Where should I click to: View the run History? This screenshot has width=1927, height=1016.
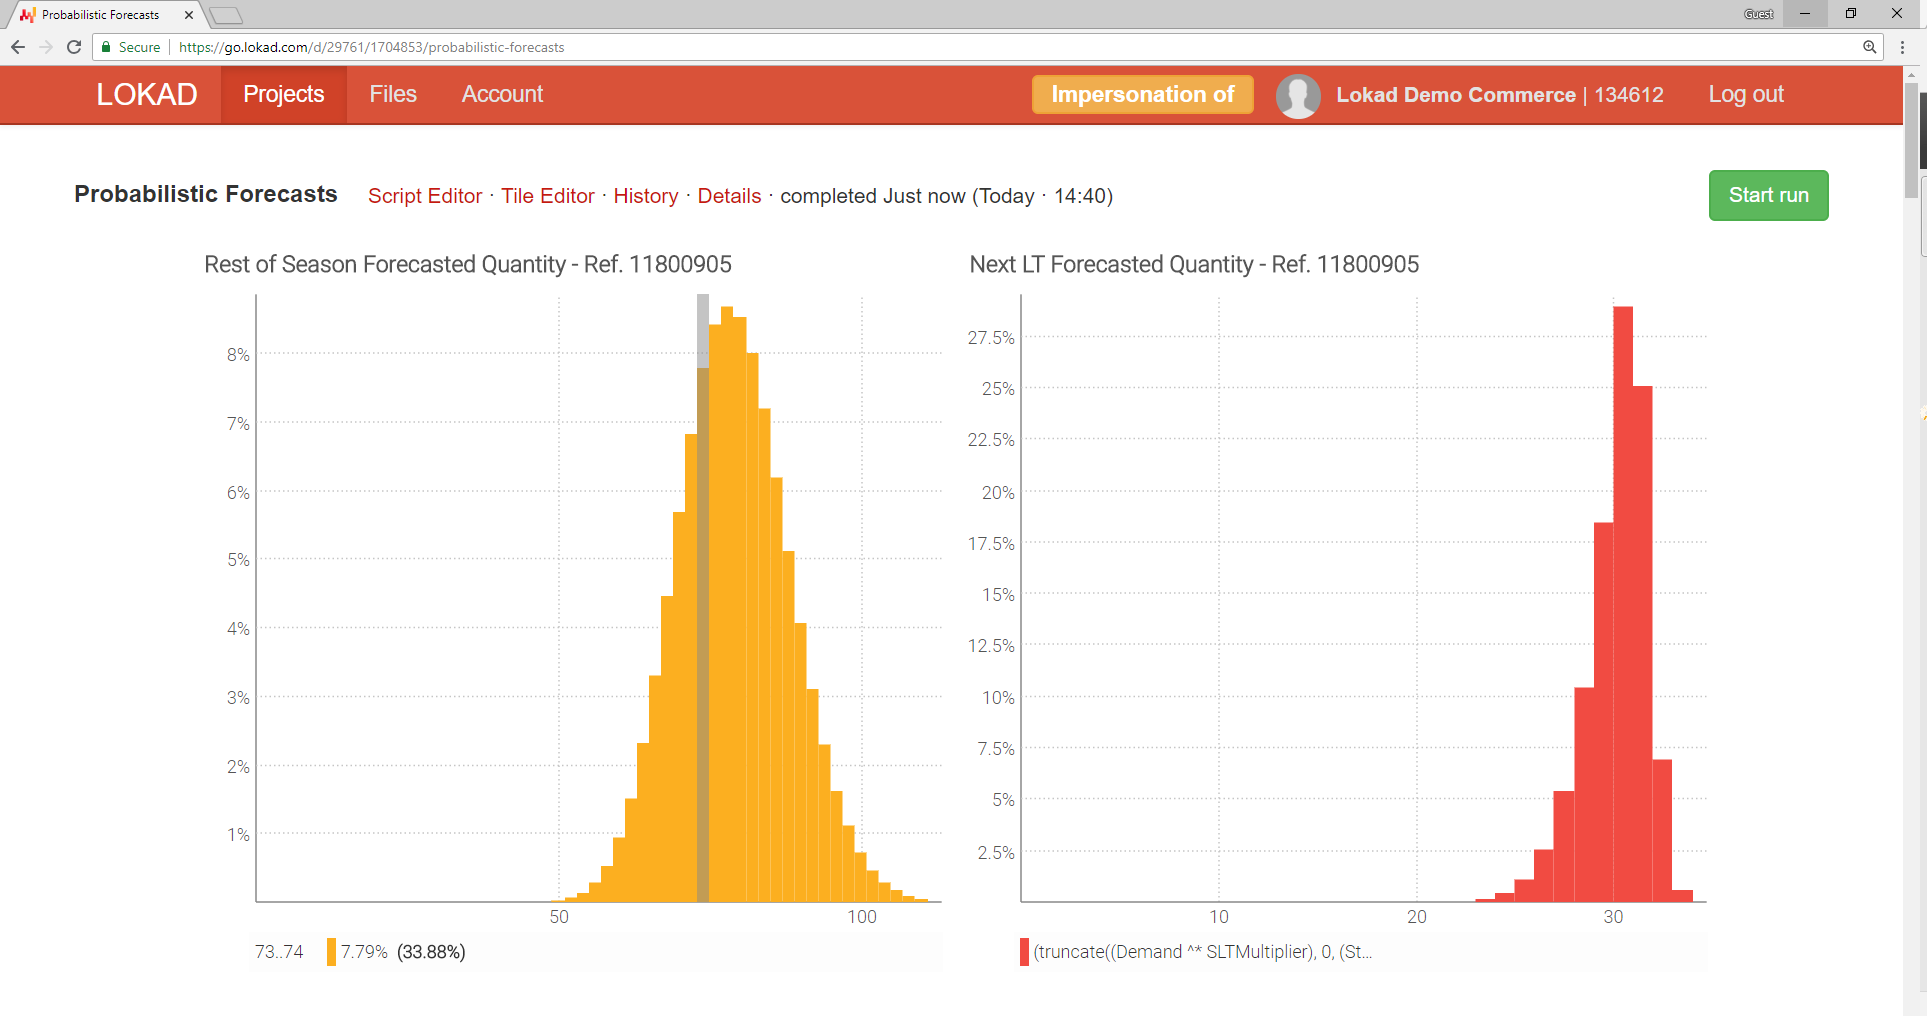click(646, 196)
